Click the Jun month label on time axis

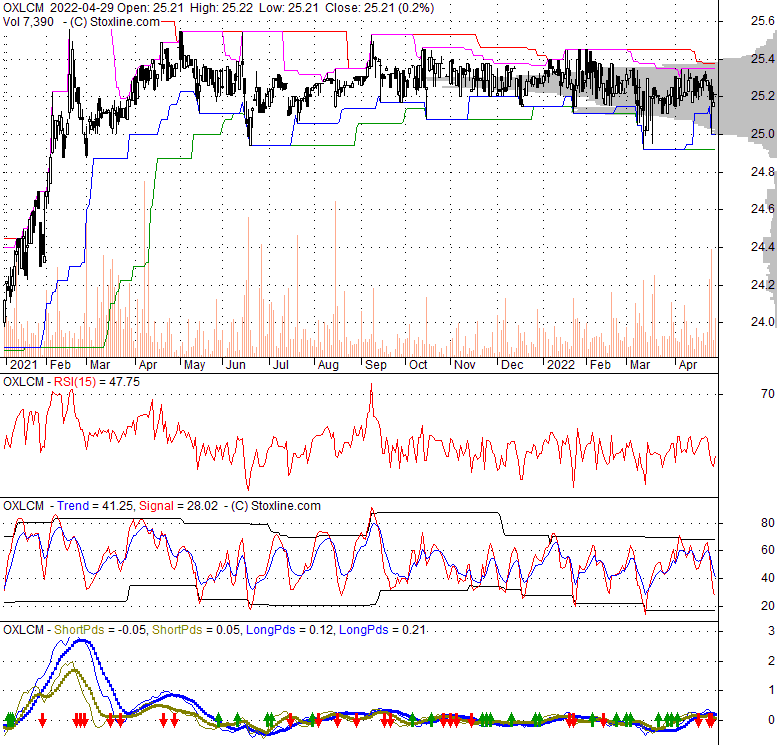[236, 365]
